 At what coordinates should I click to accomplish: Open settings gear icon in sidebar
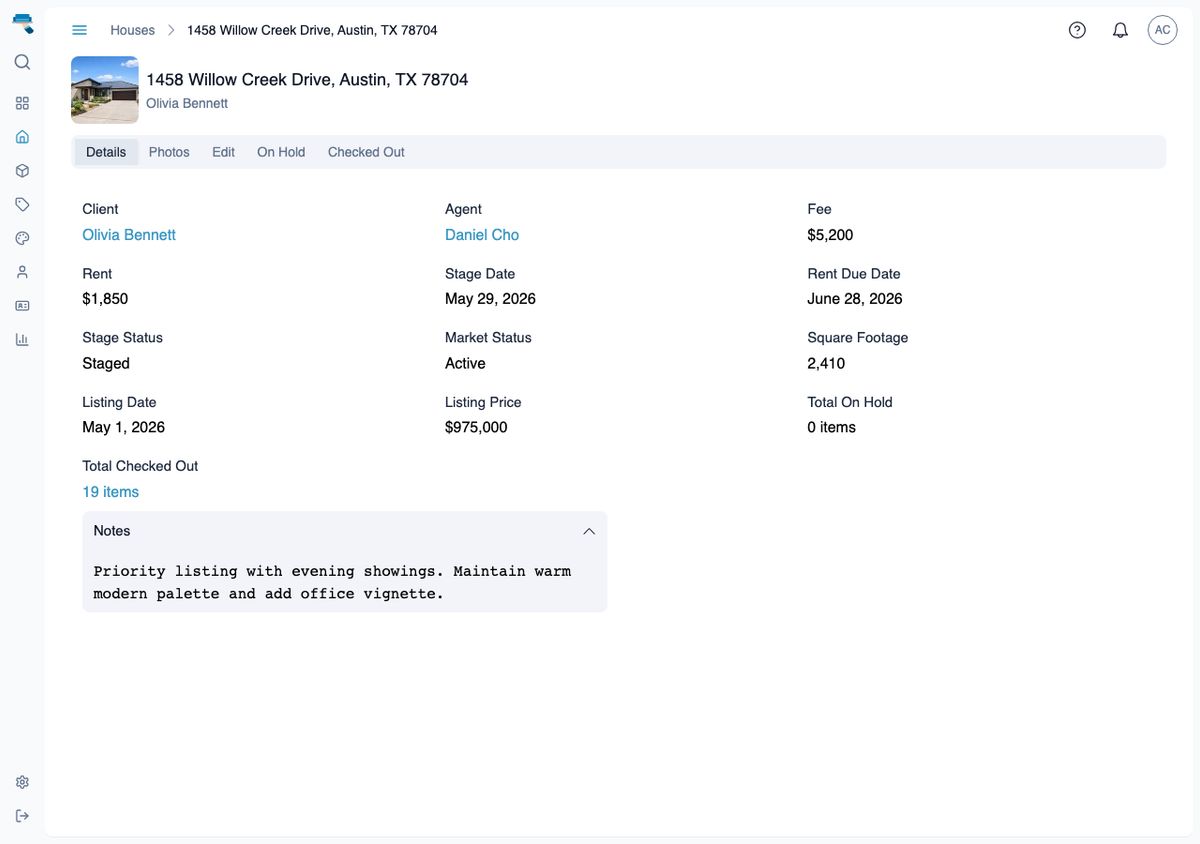(x=22, y=782)
